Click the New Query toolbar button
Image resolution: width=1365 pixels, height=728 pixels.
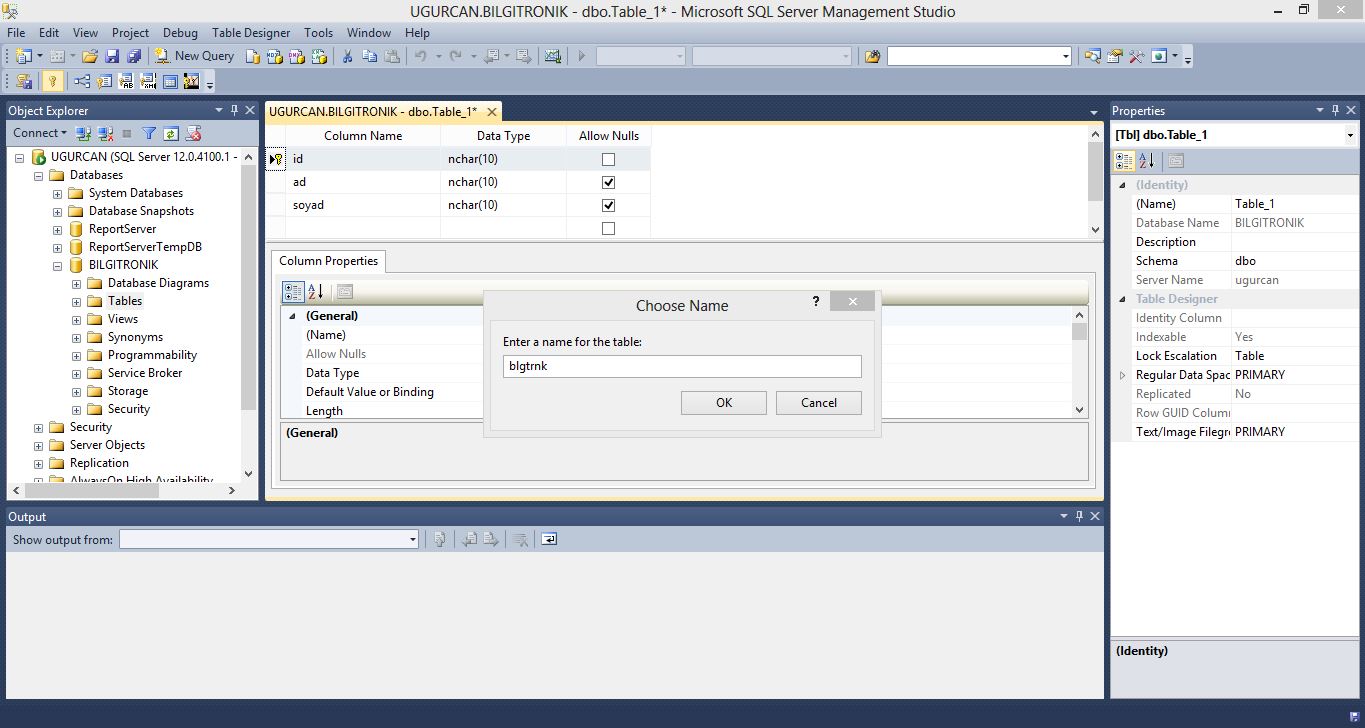[x=195, y=56]
